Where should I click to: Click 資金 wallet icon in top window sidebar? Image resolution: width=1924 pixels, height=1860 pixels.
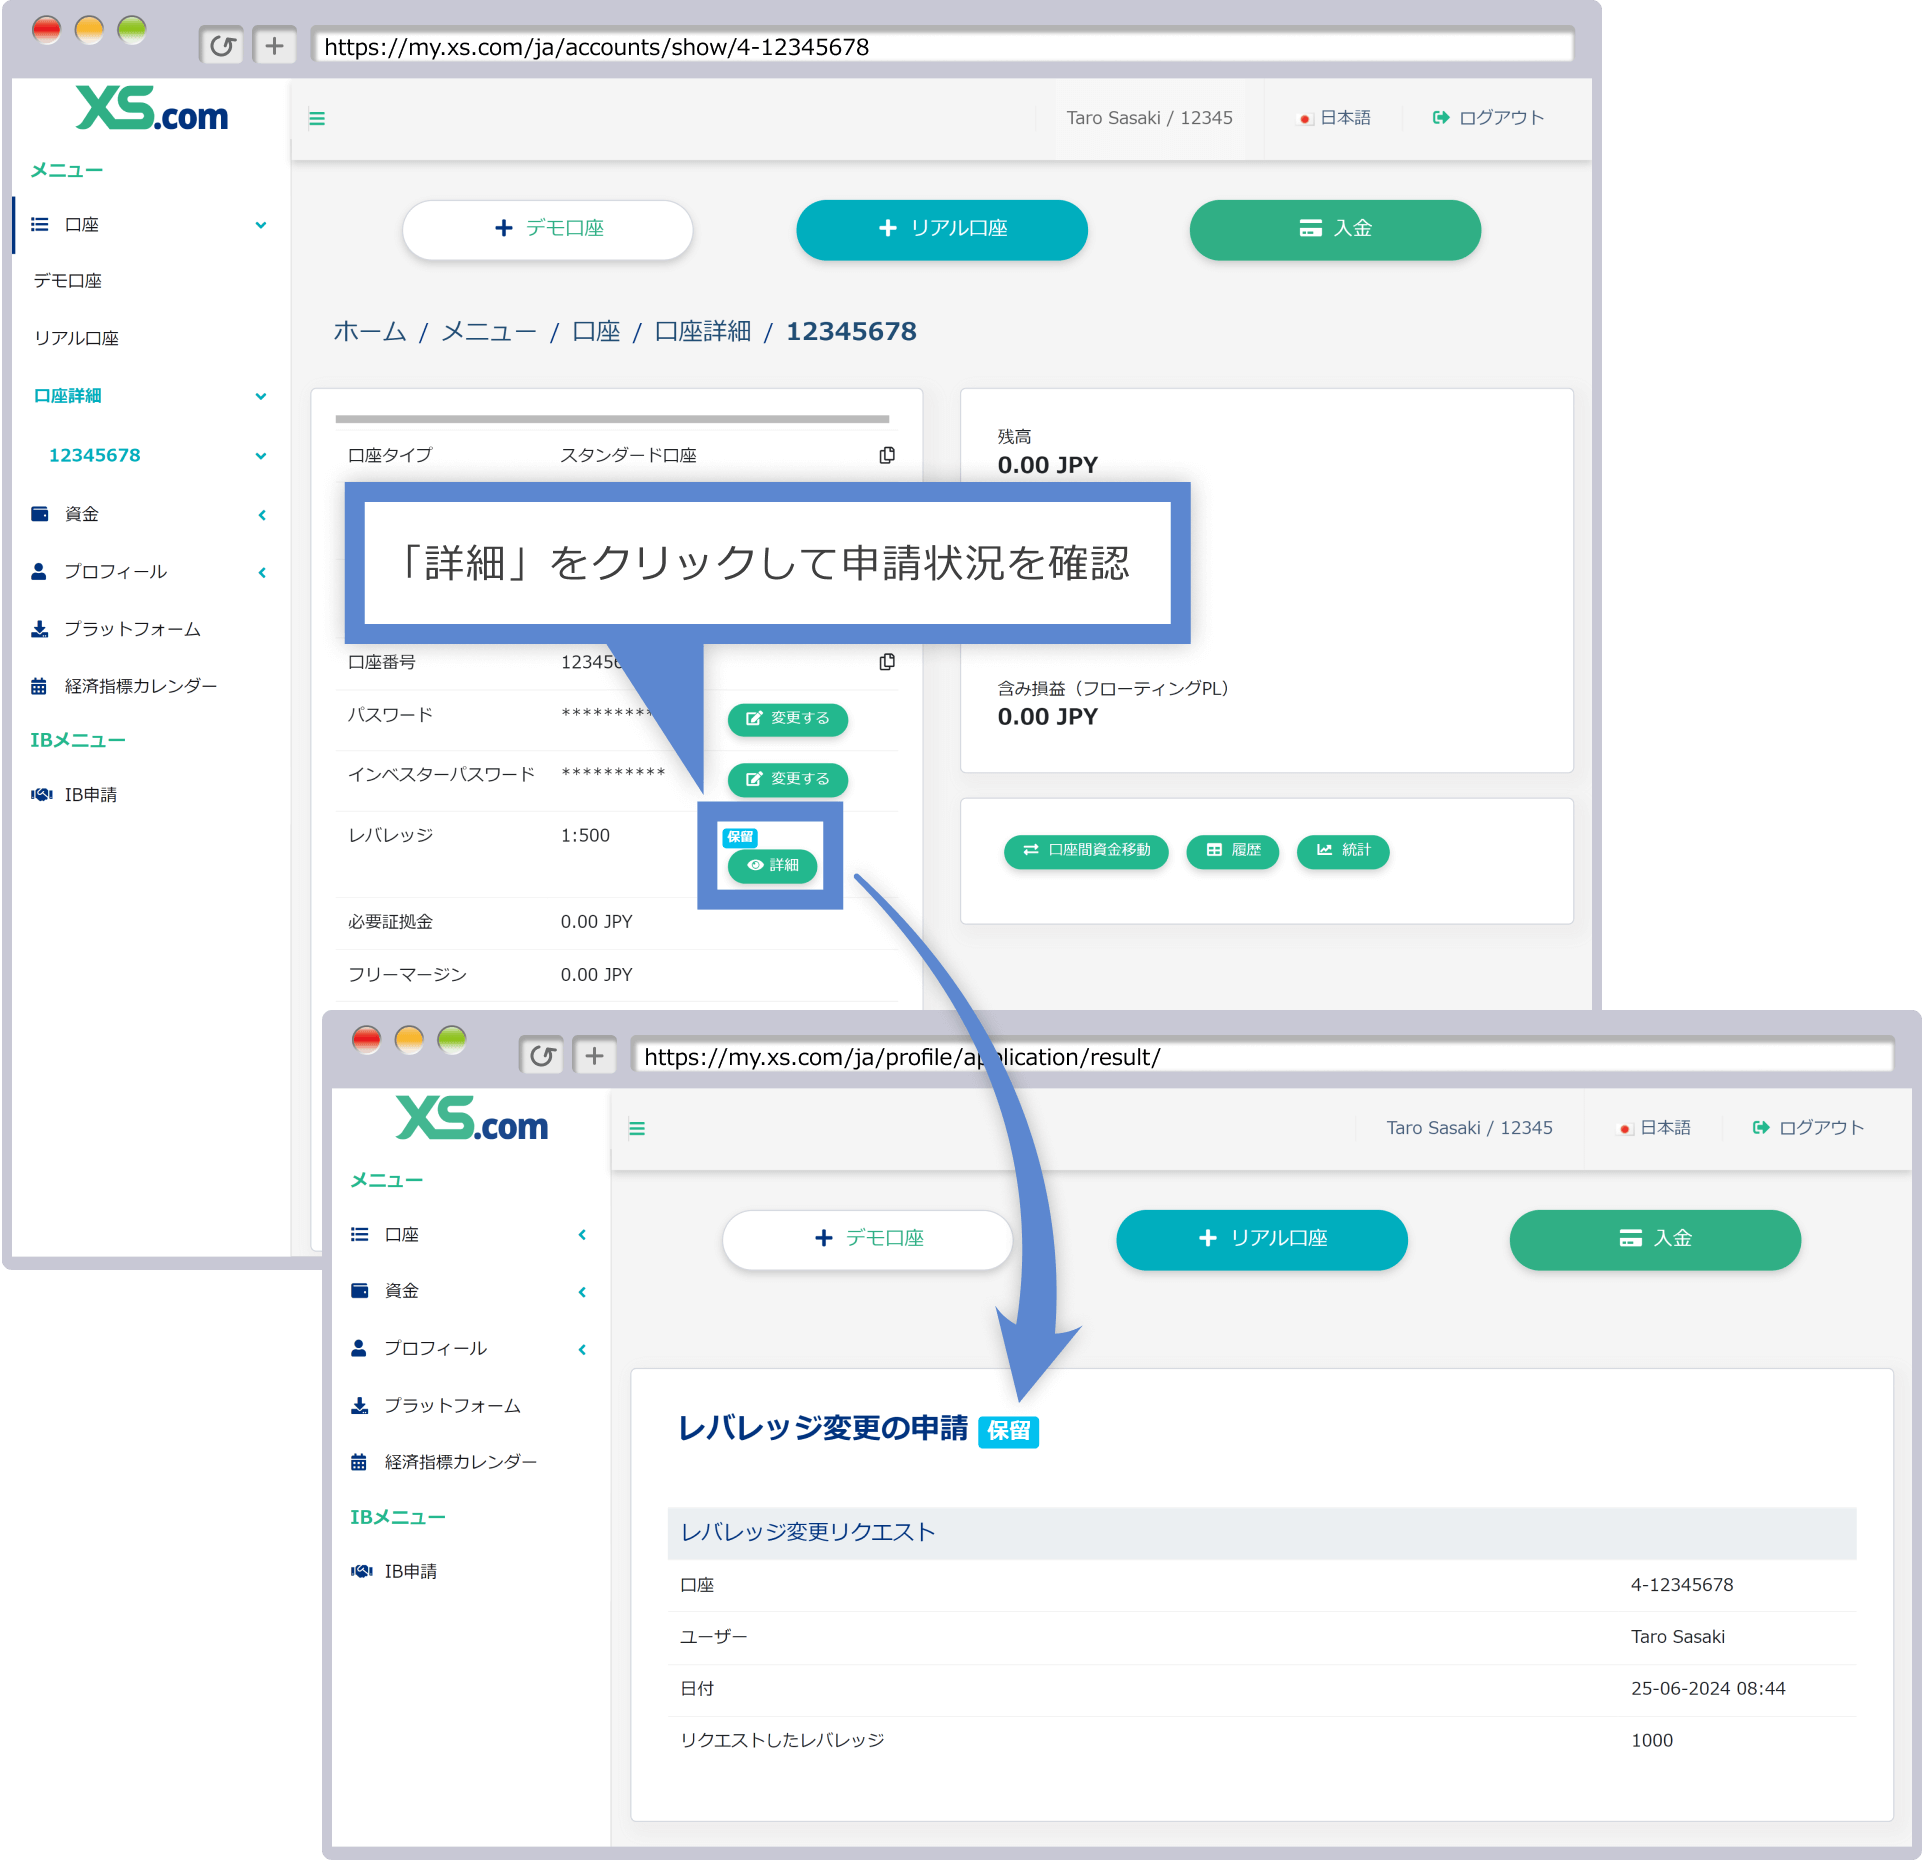click(40, 514)
